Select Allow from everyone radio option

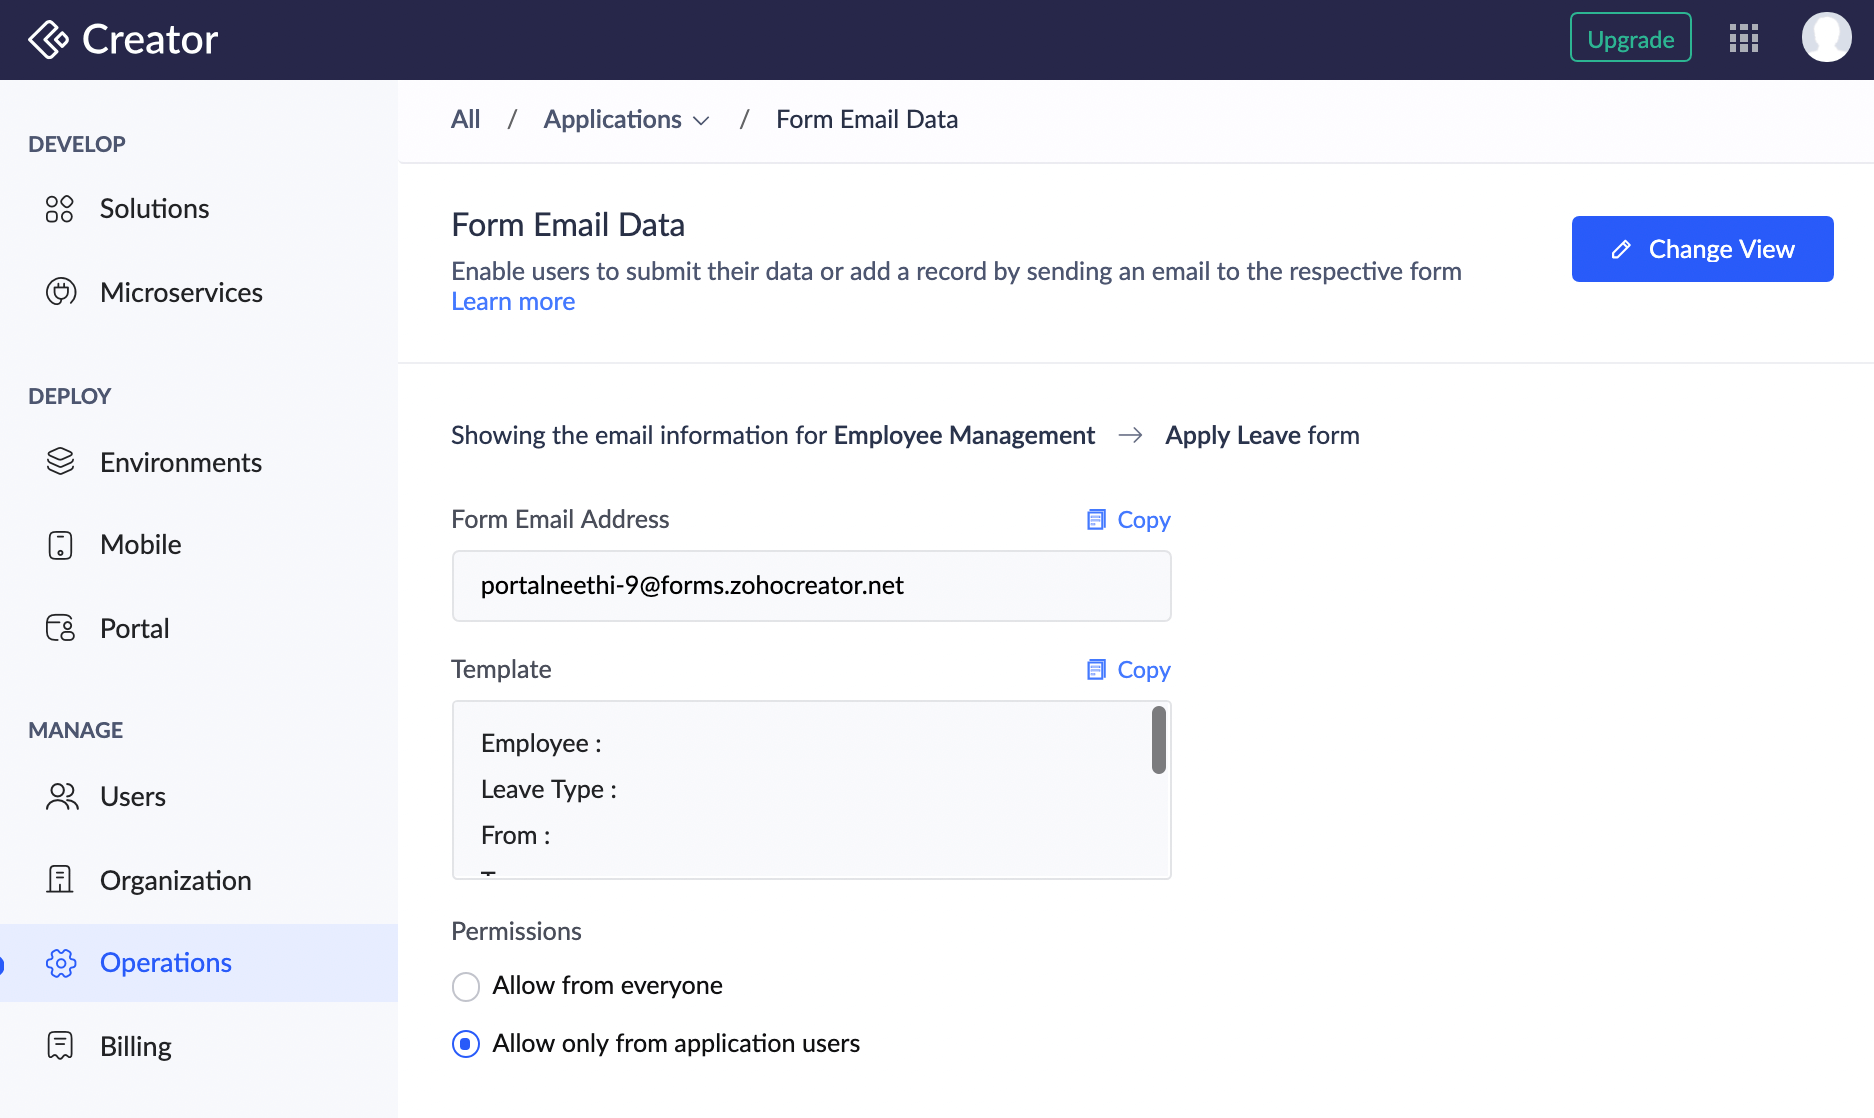point(466,987)
